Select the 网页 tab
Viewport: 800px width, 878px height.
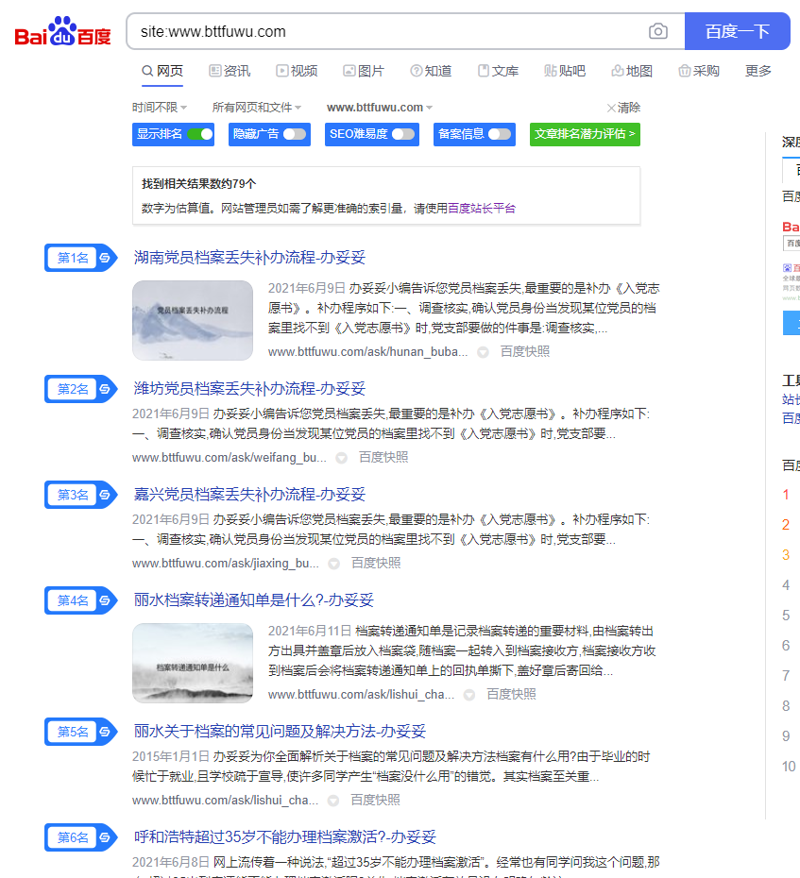162,71
